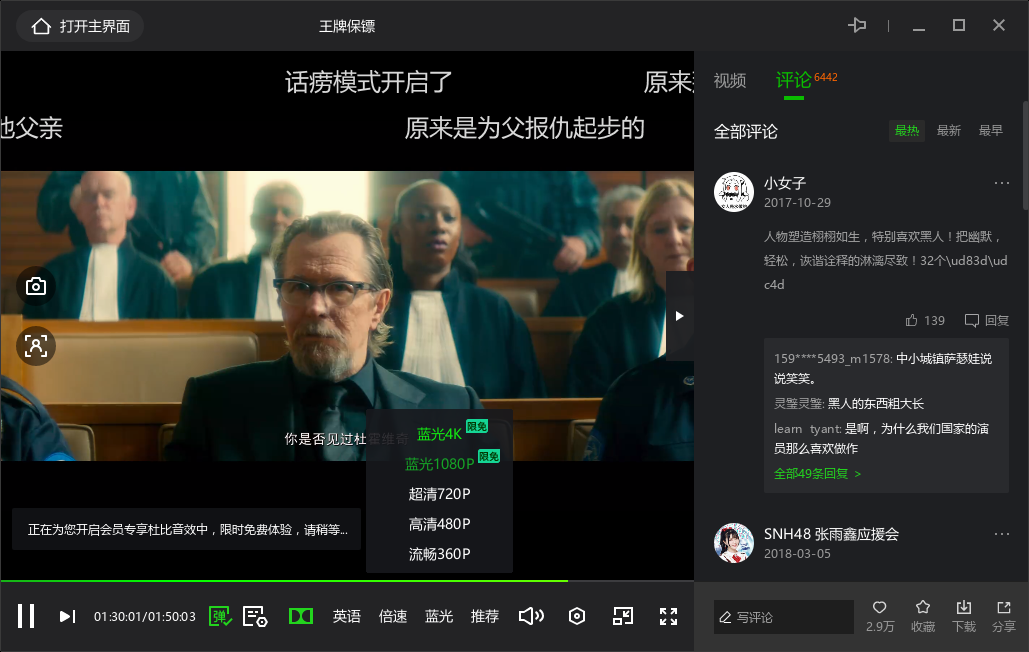Click reply by 灵鳖灵鳖
This screenshot has width=1029, height=652.
(849, 403)
